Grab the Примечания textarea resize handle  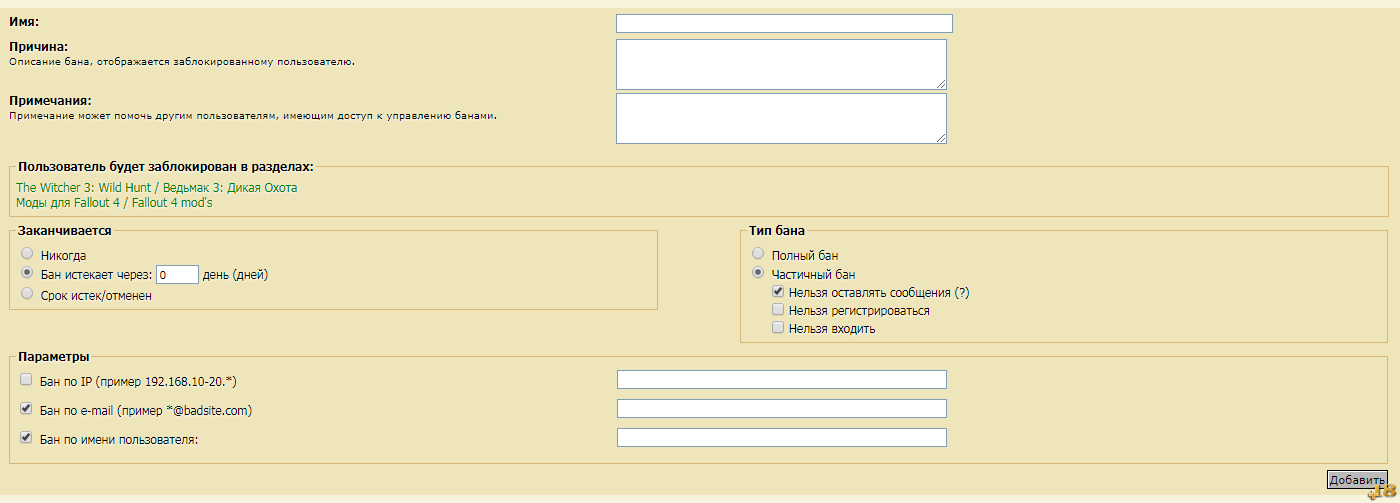click(x=940, y=138)
